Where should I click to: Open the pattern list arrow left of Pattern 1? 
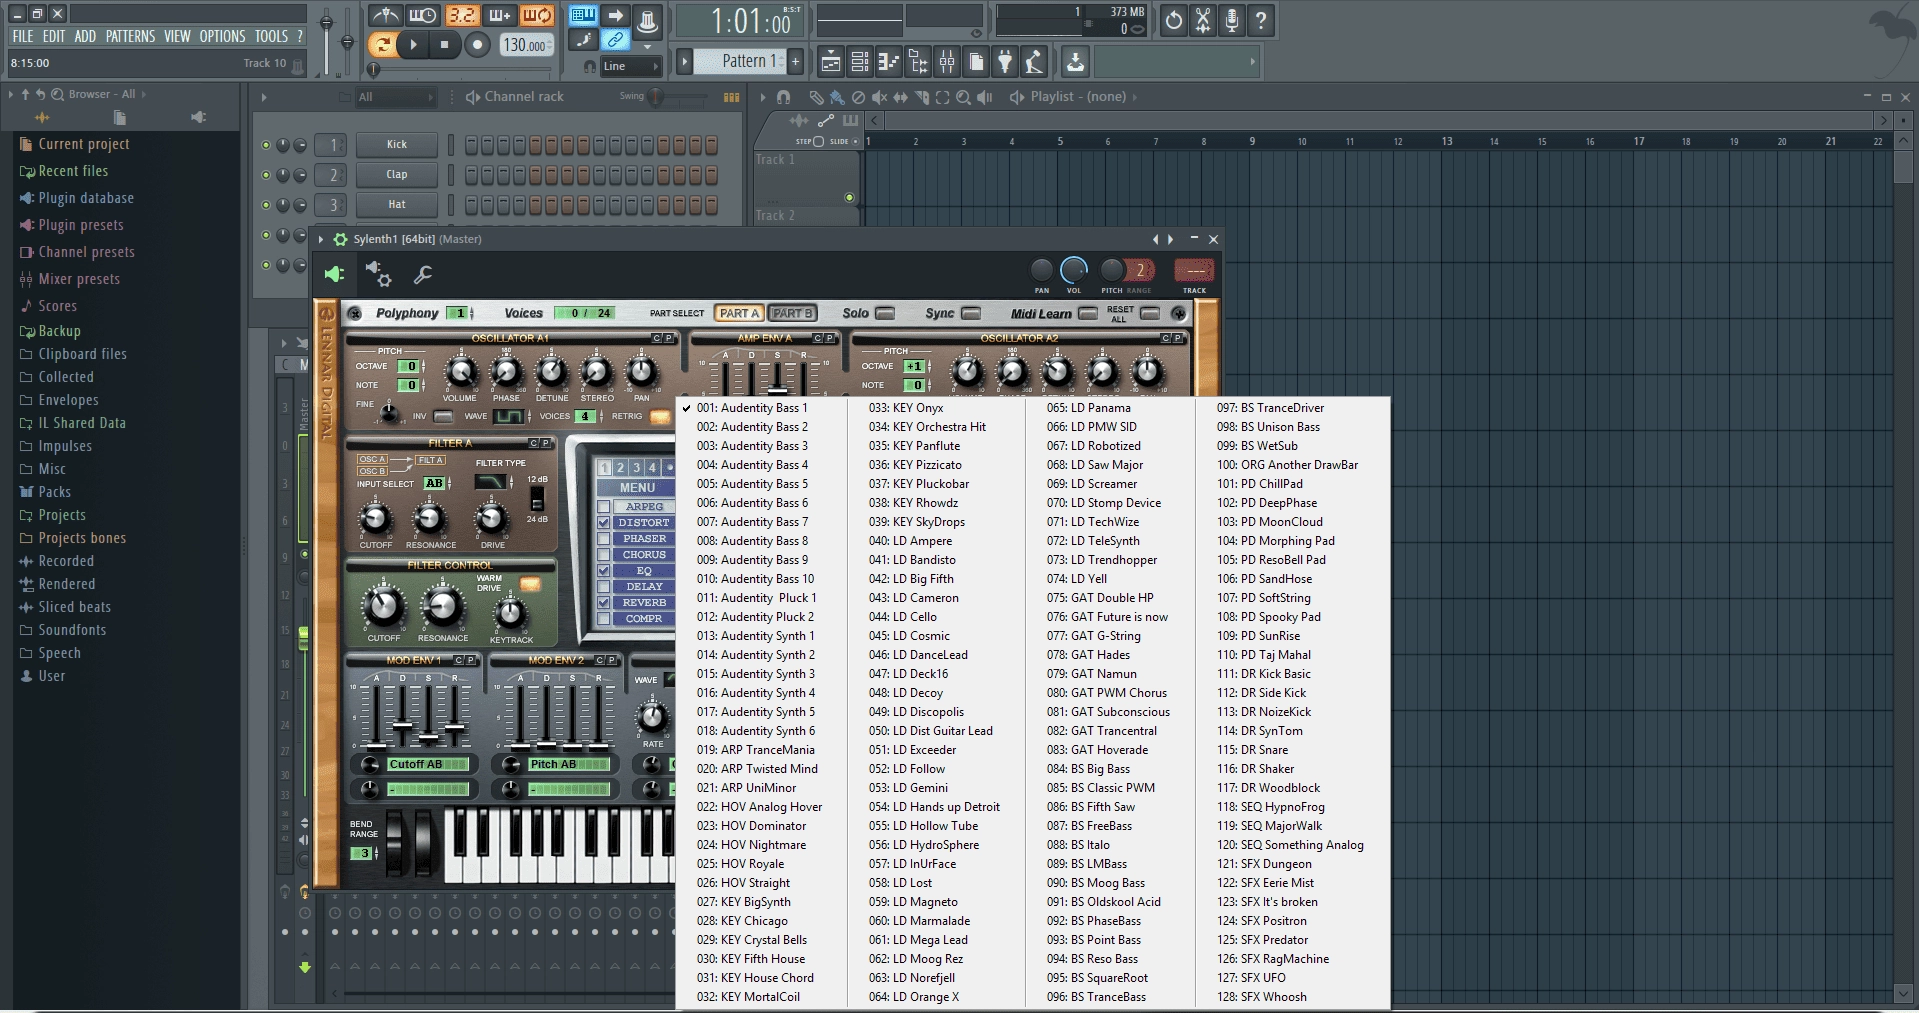pos(685,61)
